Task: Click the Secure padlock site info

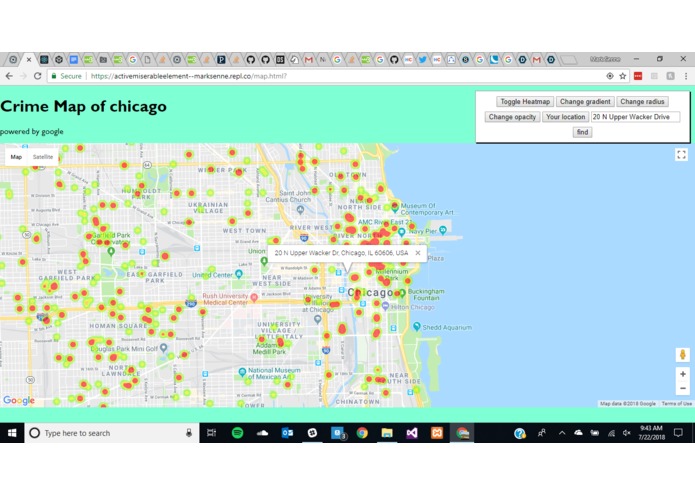Action: (66, 76)
